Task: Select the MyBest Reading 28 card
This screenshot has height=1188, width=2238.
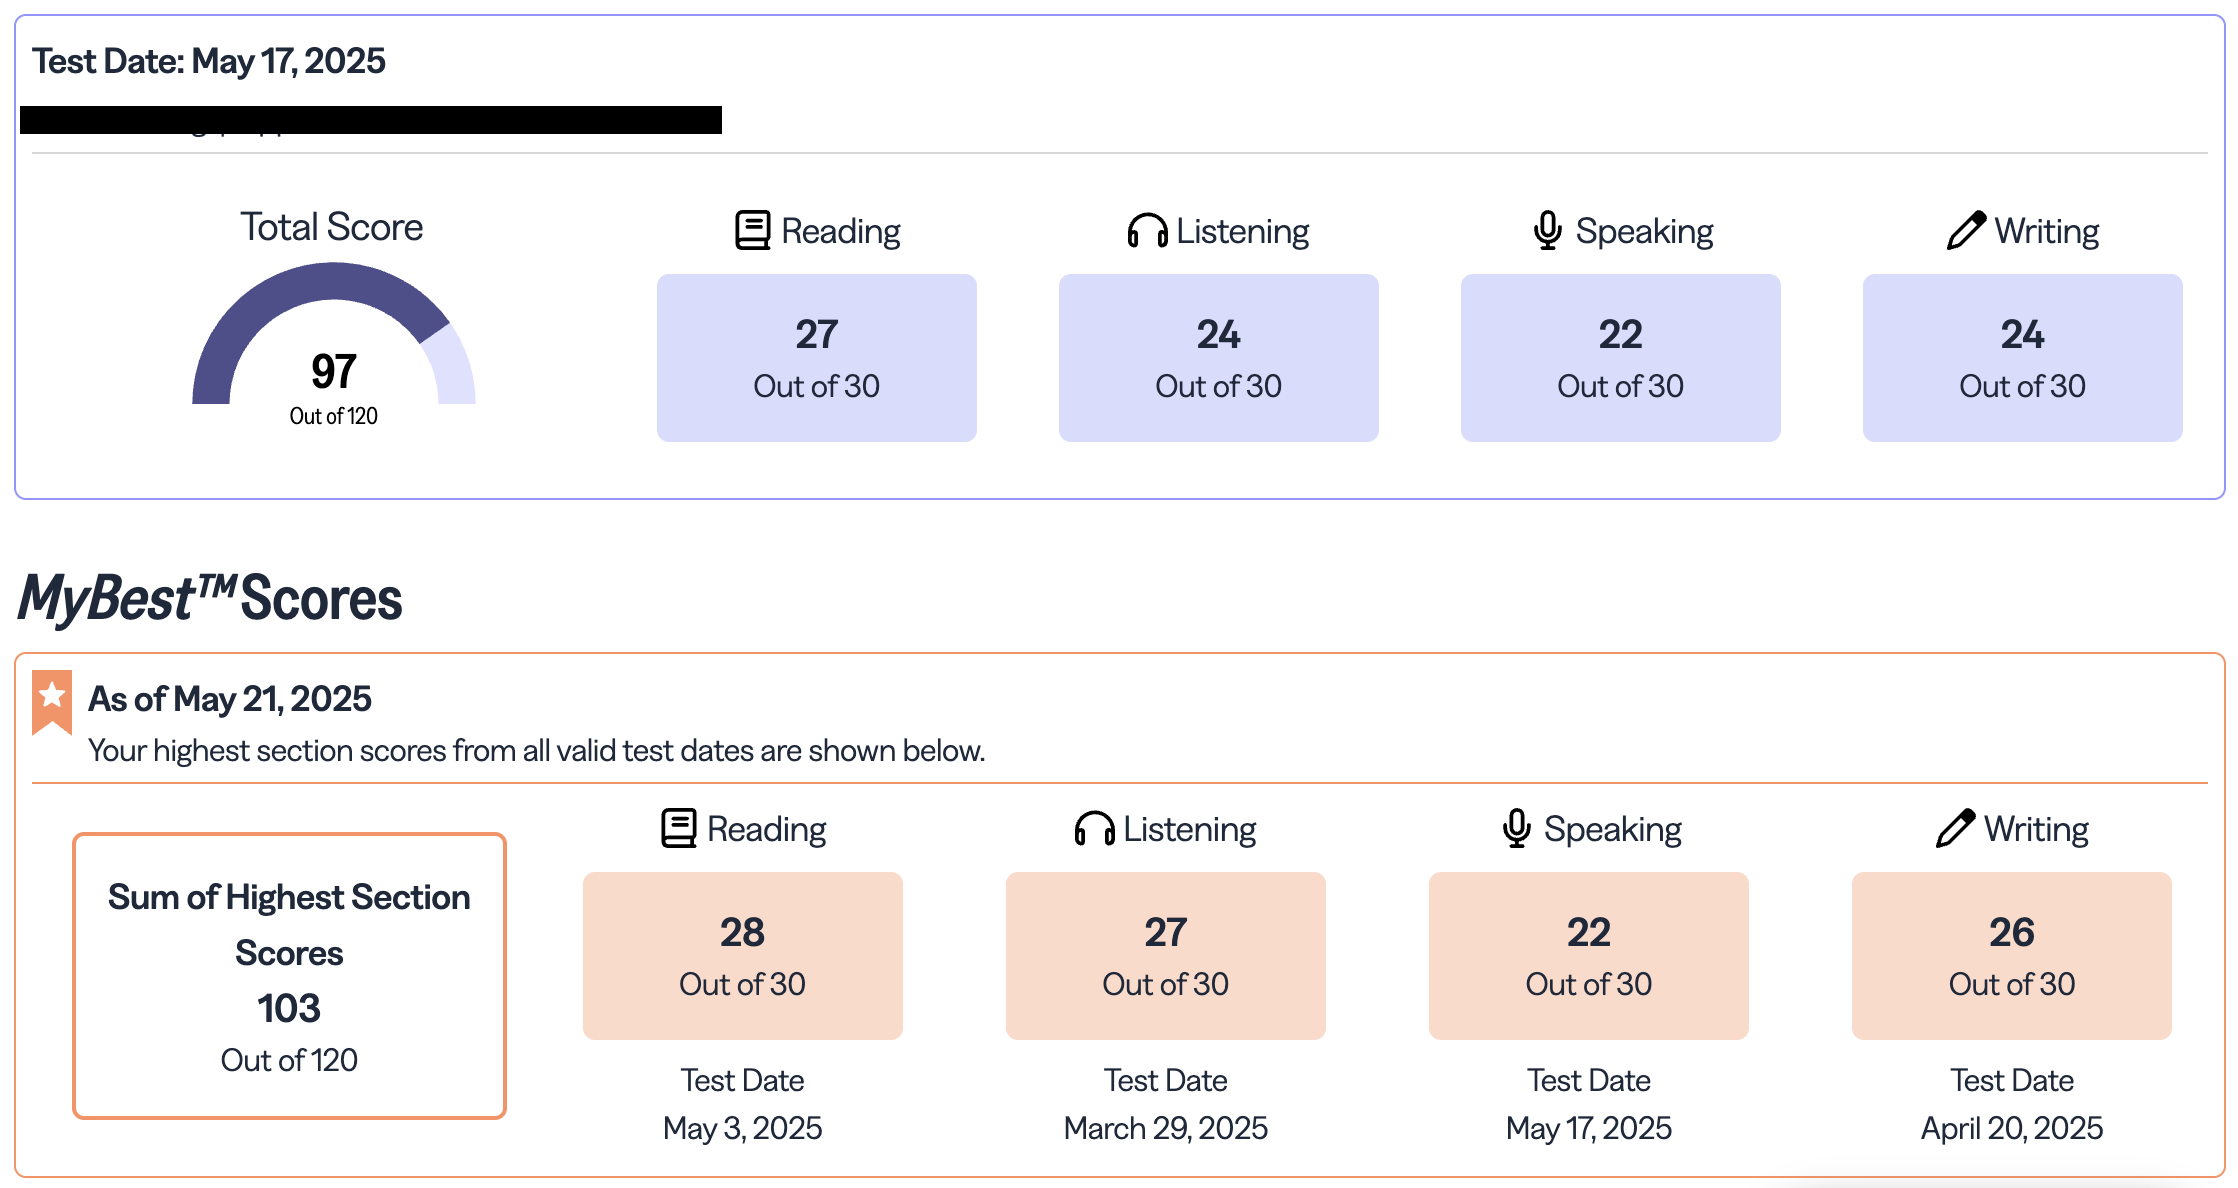Action: tap(742, 955)
